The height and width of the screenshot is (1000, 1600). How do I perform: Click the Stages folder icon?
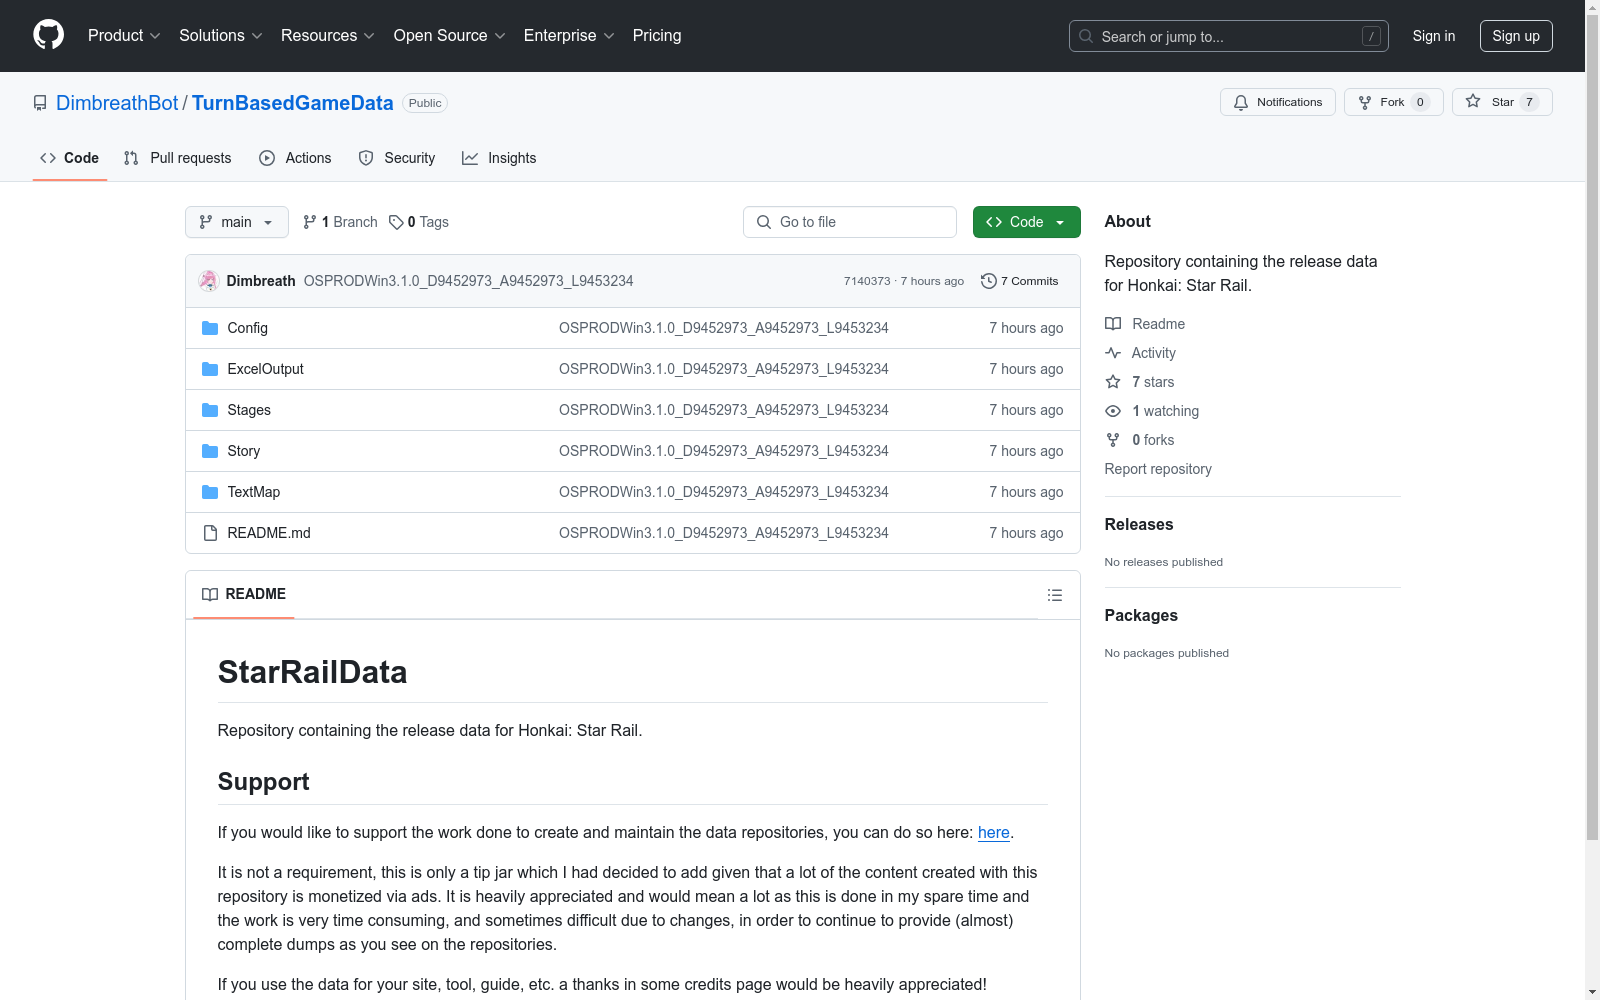pos(210,410)
